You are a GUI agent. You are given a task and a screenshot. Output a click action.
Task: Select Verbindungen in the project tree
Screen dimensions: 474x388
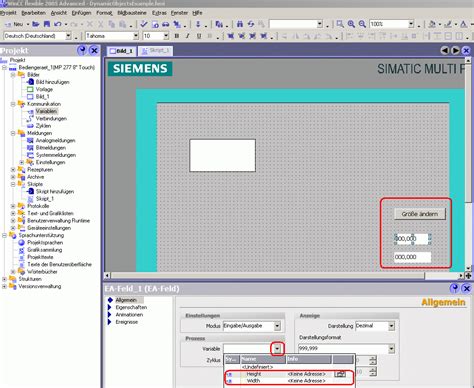tap(51, 119)
